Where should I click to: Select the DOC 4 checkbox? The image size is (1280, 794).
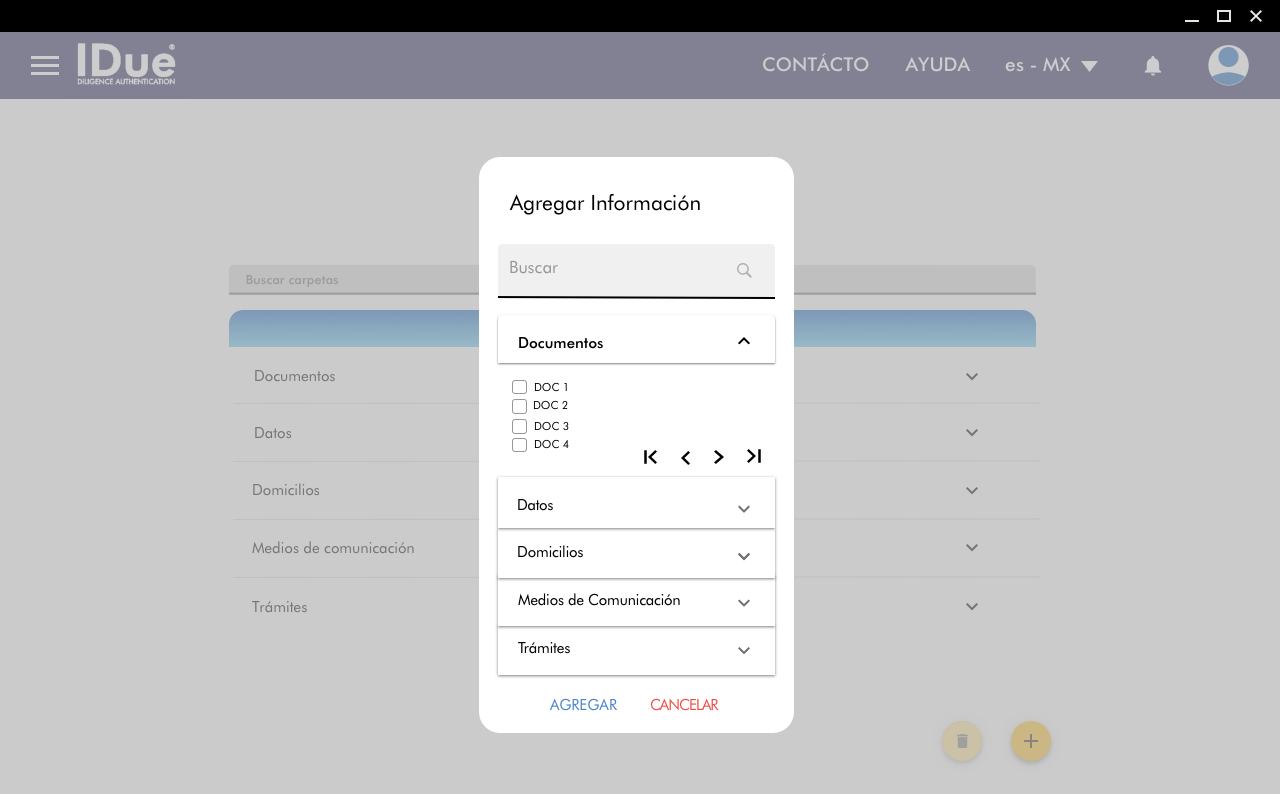click(x=519, y=445)
